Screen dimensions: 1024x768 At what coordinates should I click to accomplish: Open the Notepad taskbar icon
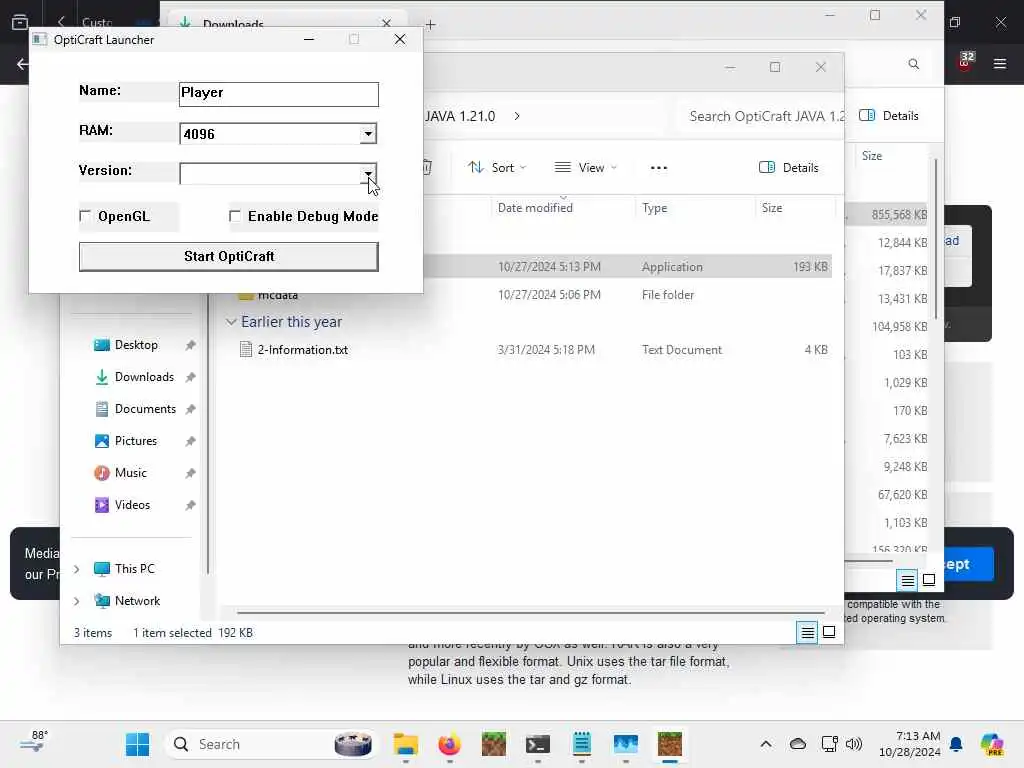[582, 744]
